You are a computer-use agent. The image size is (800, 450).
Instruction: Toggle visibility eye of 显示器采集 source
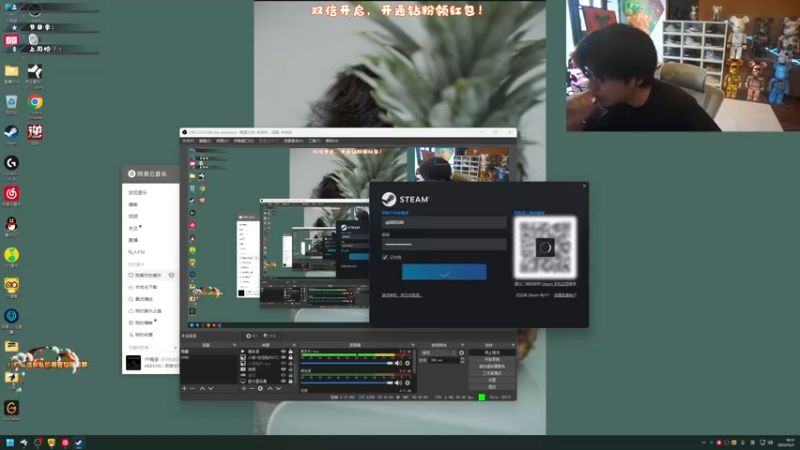pos(283,381)
